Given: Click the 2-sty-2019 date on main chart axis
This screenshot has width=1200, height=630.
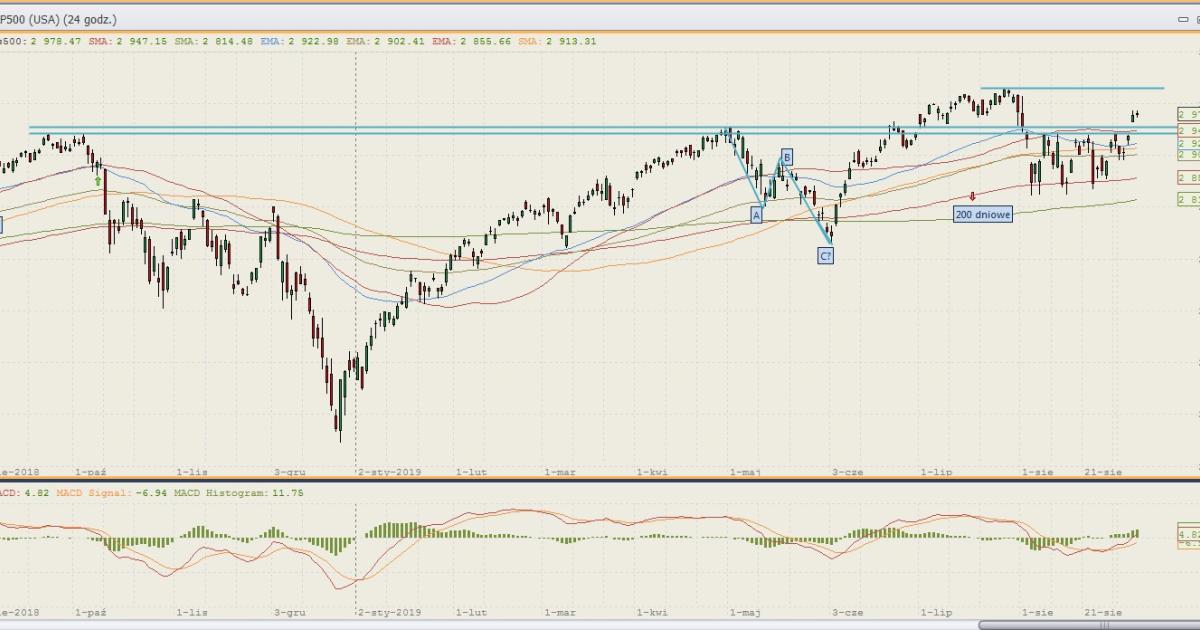Looking at the screenshot, I should 390,470.
